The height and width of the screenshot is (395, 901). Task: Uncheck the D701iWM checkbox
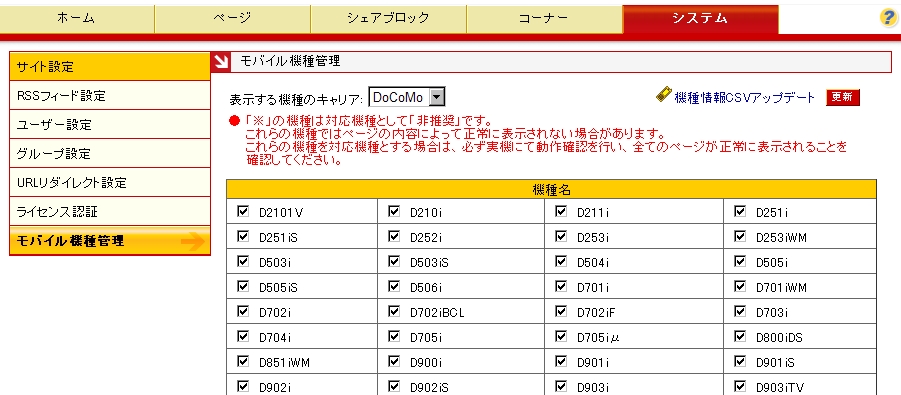point(740,286)
